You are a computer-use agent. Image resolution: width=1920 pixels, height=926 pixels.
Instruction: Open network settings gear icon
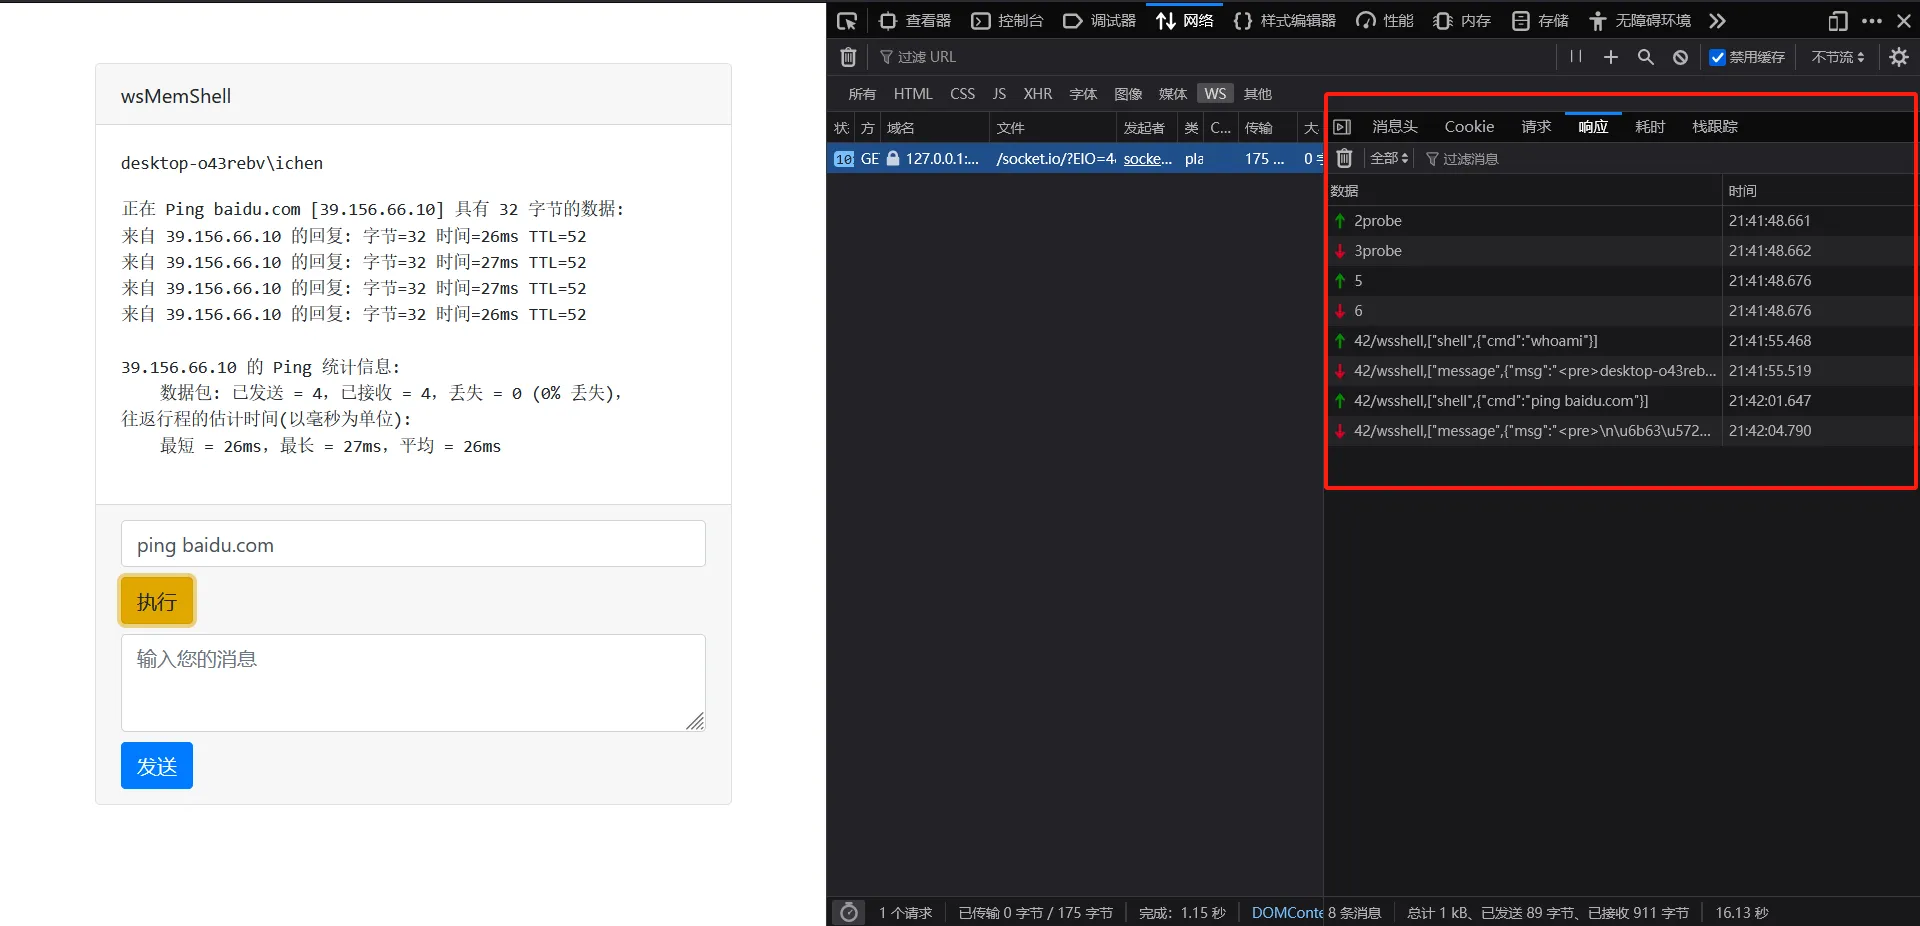[x=1899, y=57]
